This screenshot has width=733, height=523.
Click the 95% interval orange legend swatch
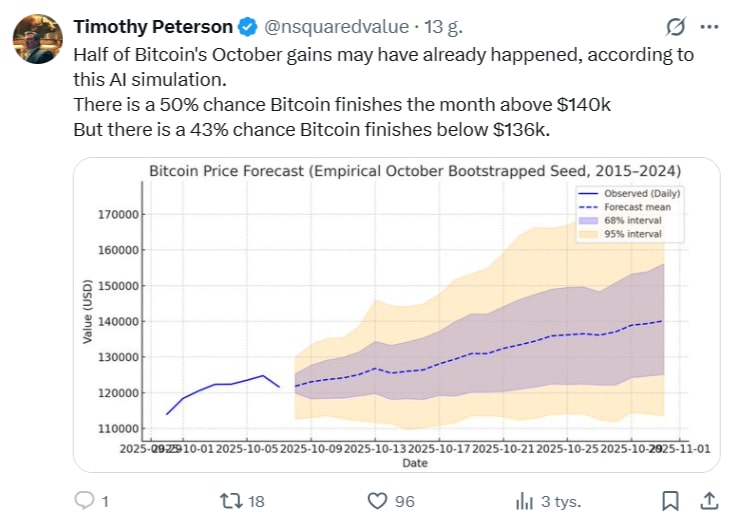coord(589,234)
